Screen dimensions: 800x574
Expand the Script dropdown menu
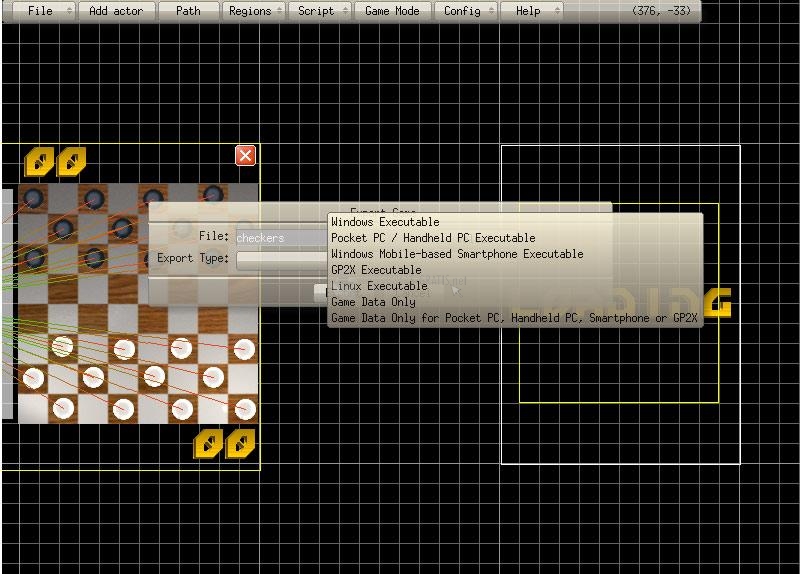320,11
